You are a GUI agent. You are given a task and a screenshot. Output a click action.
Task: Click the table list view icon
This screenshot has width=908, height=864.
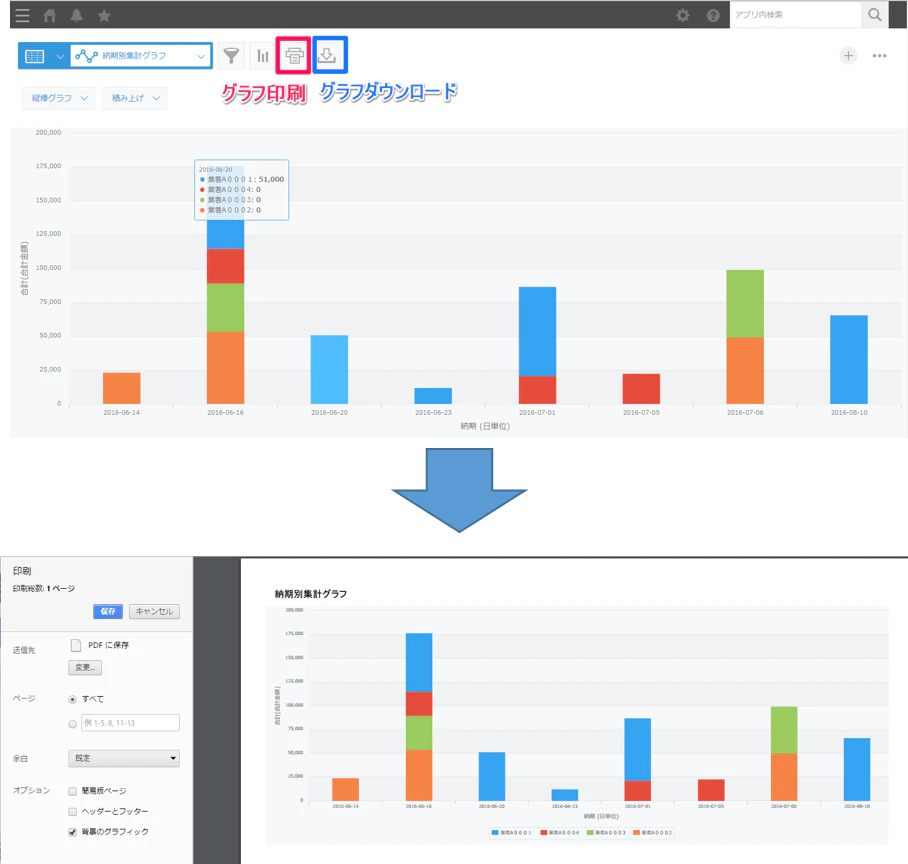35,56
